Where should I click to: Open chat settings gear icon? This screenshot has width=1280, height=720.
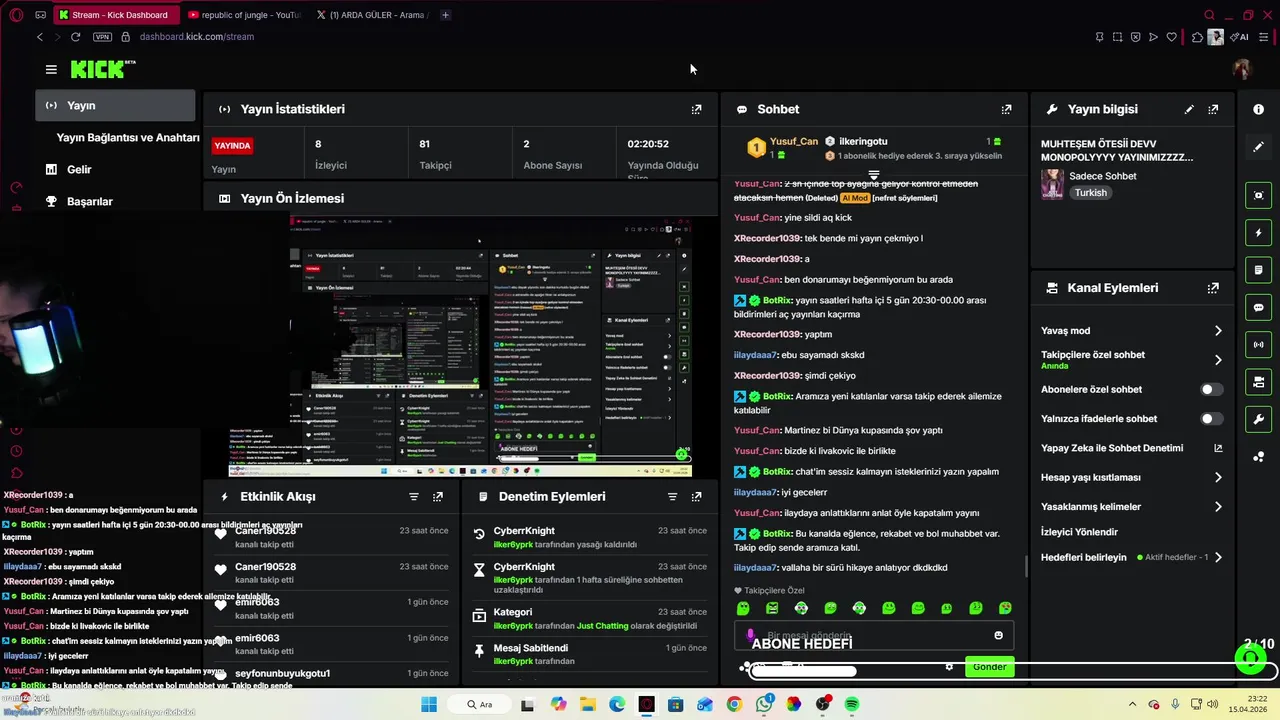[949, 667]
